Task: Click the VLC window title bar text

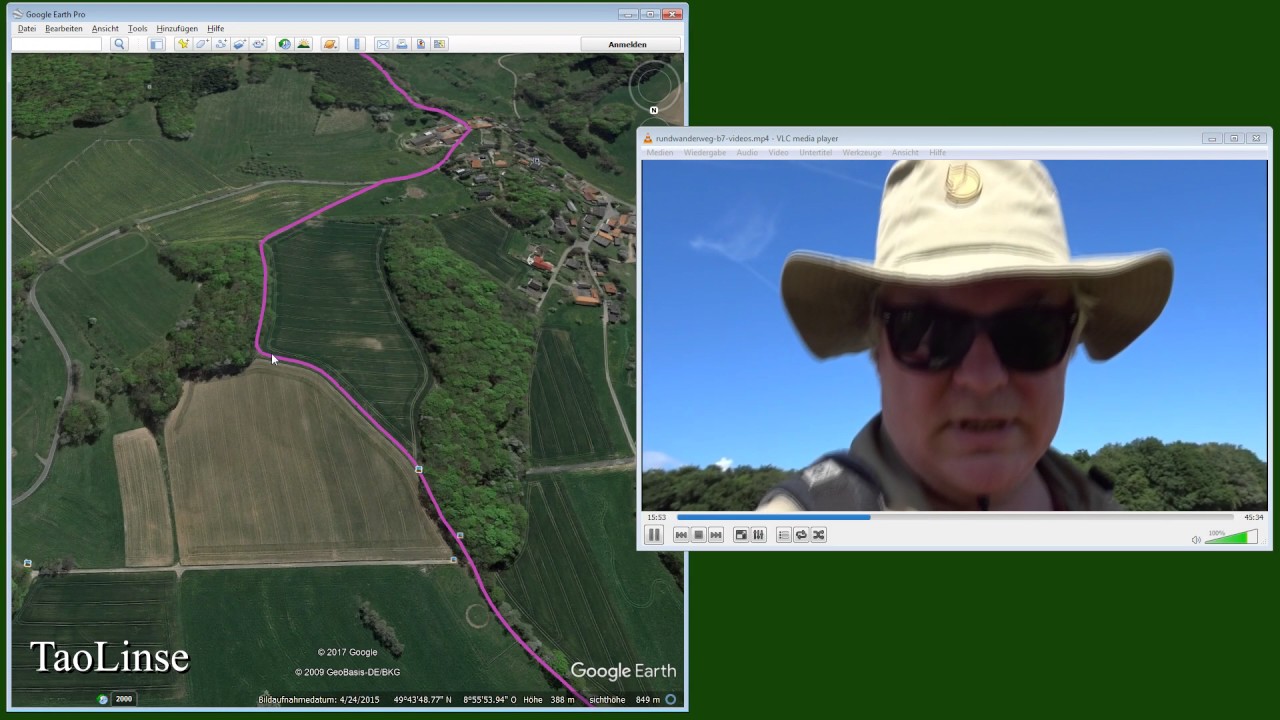Action: [747, 139]
